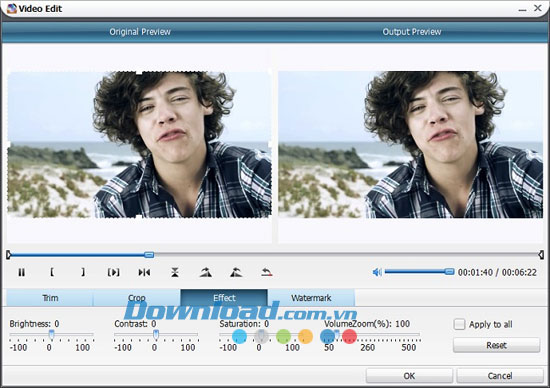Click the undo rotation icon with red mark
Screen dimensions: 550x388
pyautogui.click(x=267, y=272)
